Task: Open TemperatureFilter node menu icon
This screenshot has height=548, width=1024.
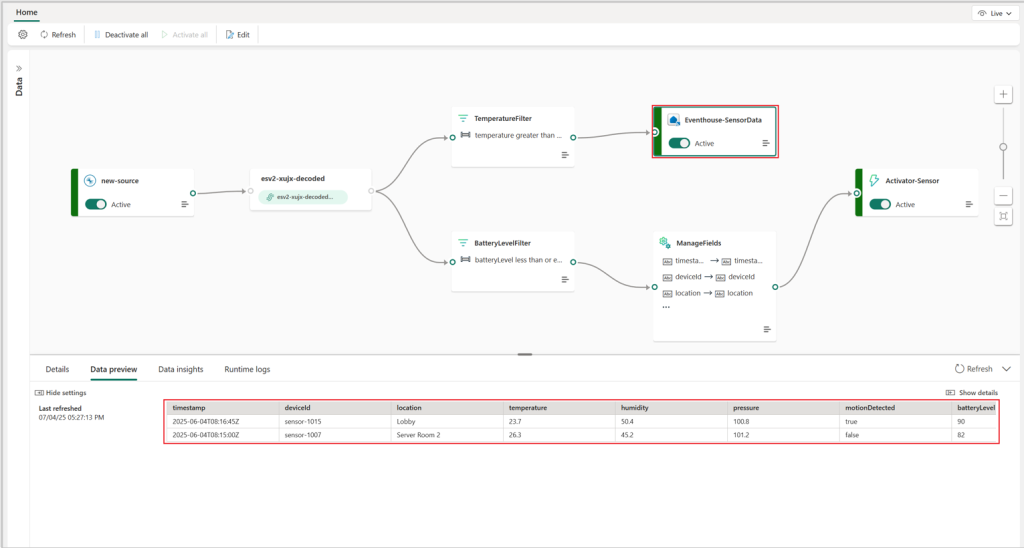Action: coord(565,155)
